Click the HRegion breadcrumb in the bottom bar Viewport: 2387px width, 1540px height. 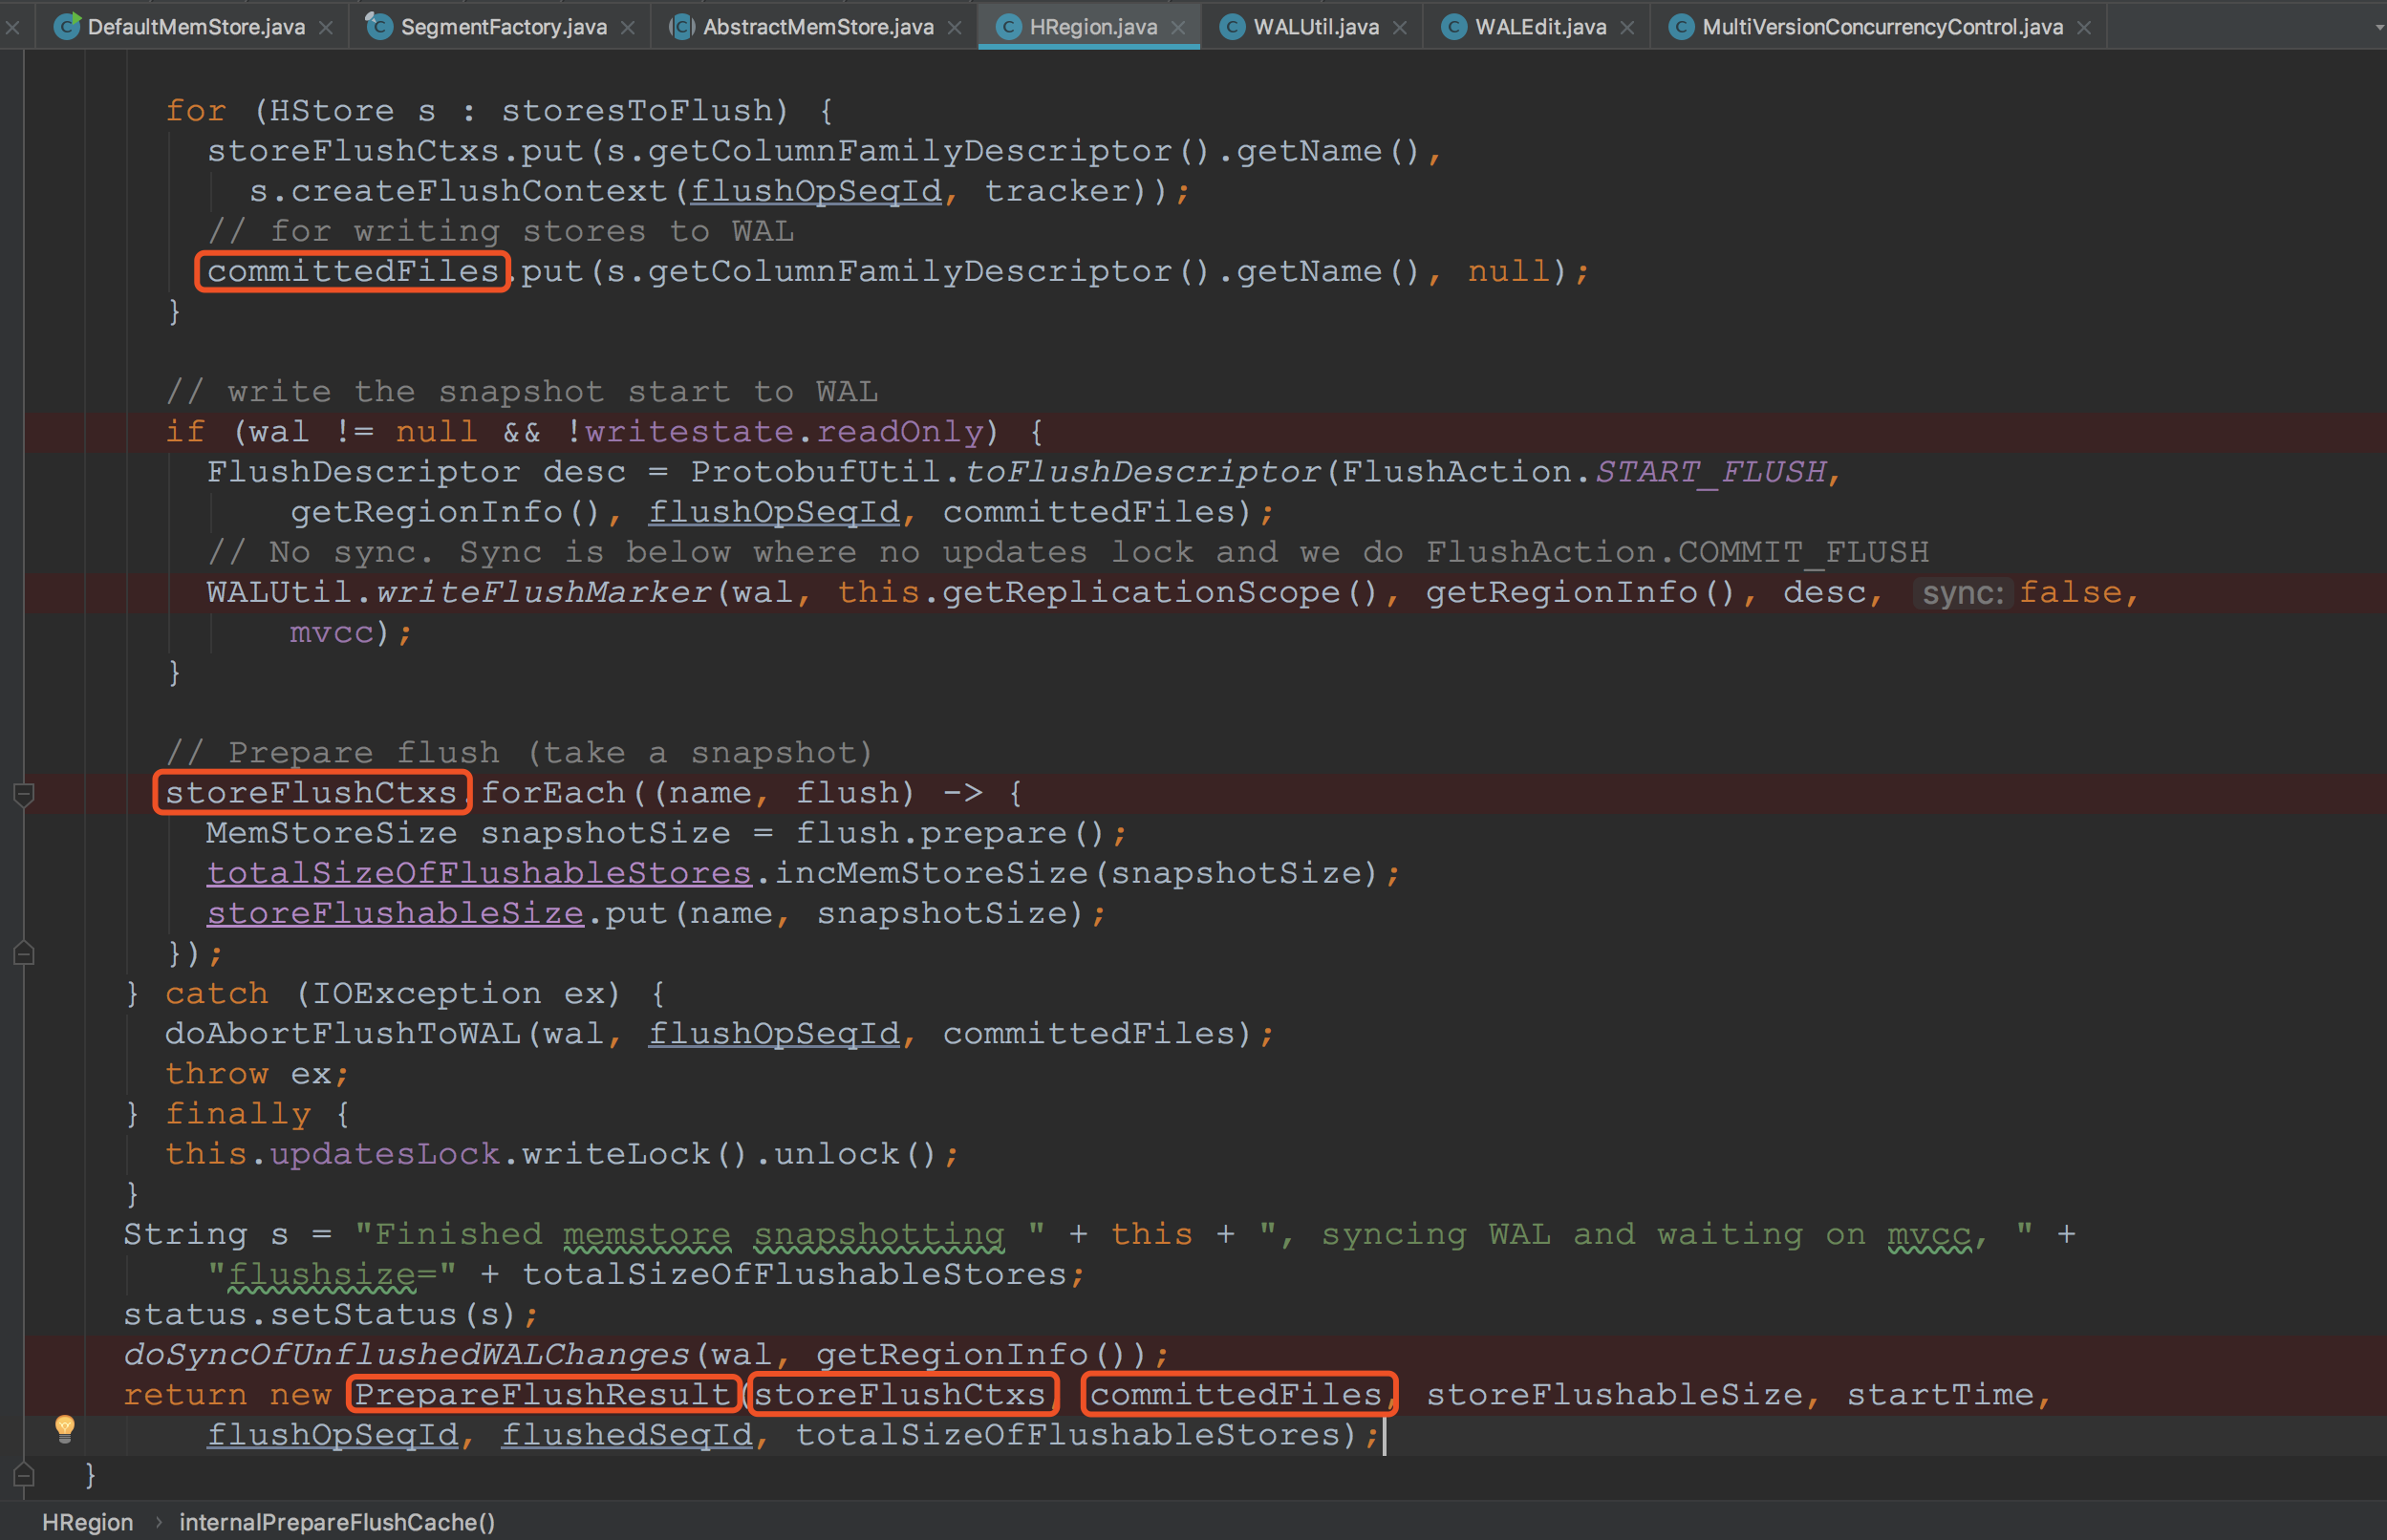coord(87,1522)
